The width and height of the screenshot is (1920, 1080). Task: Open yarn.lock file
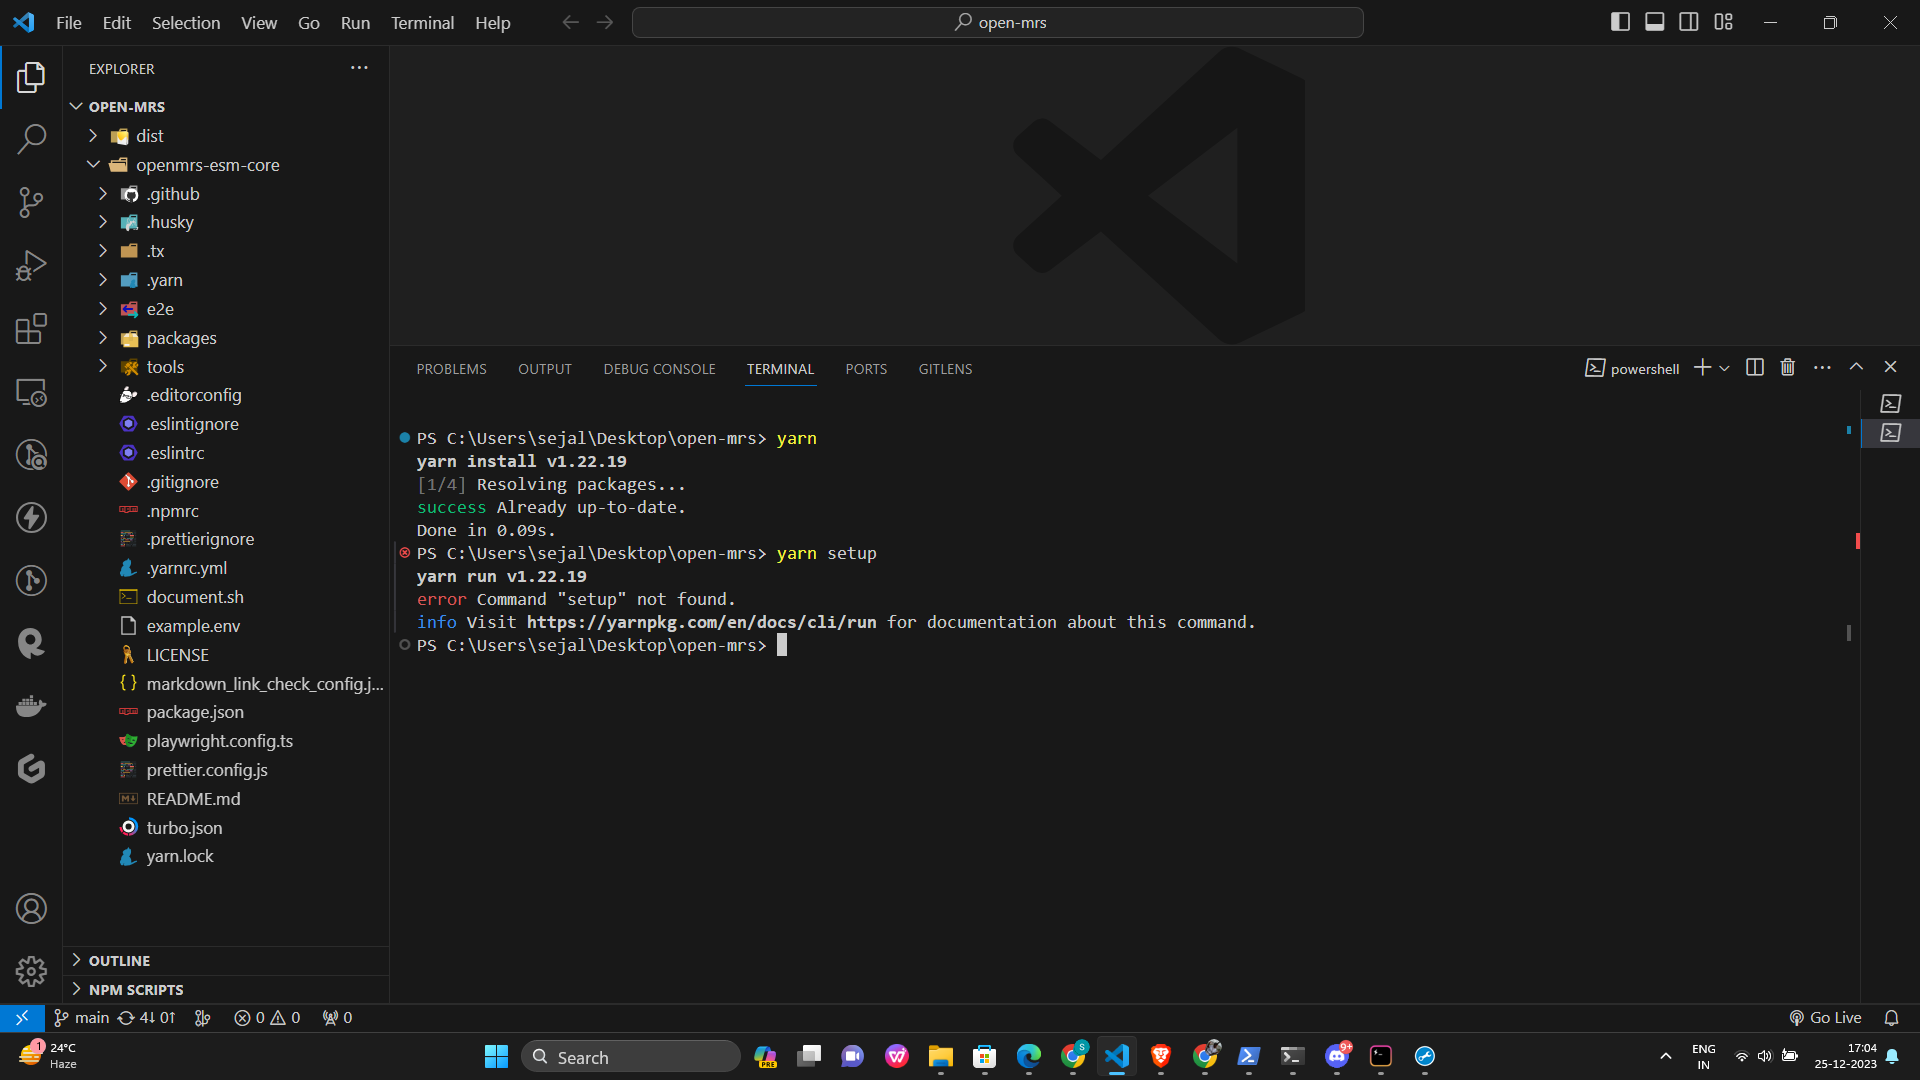(180, 857)
